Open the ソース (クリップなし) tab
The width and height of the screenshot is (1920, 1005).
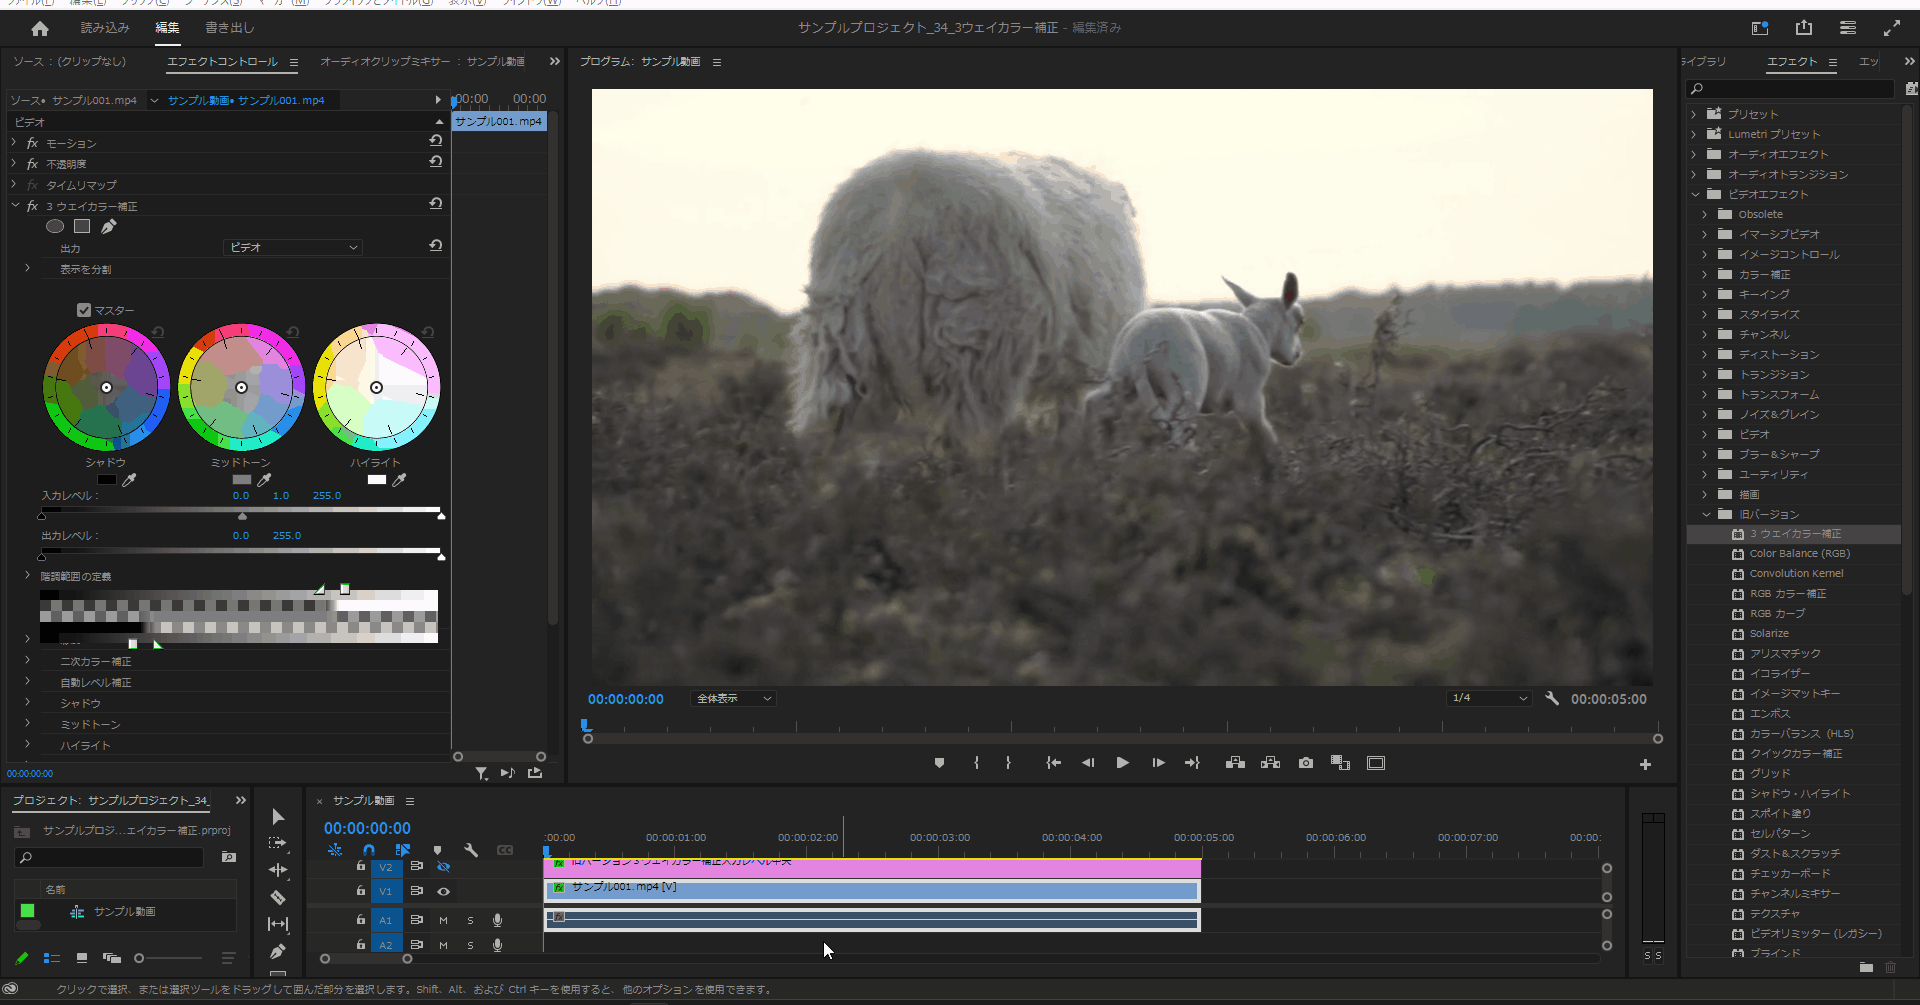point(69,62)
